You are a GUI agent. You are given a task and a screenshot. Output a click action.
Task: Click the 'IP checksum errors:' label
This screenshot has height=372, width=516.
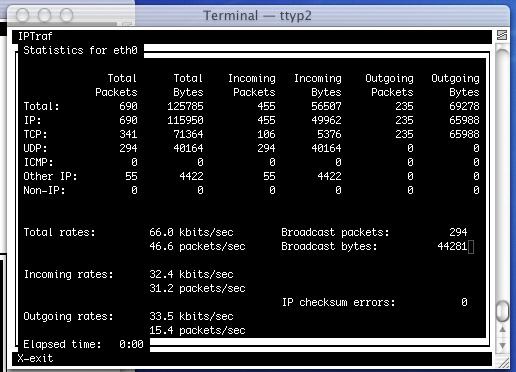[x=339, y=302]
